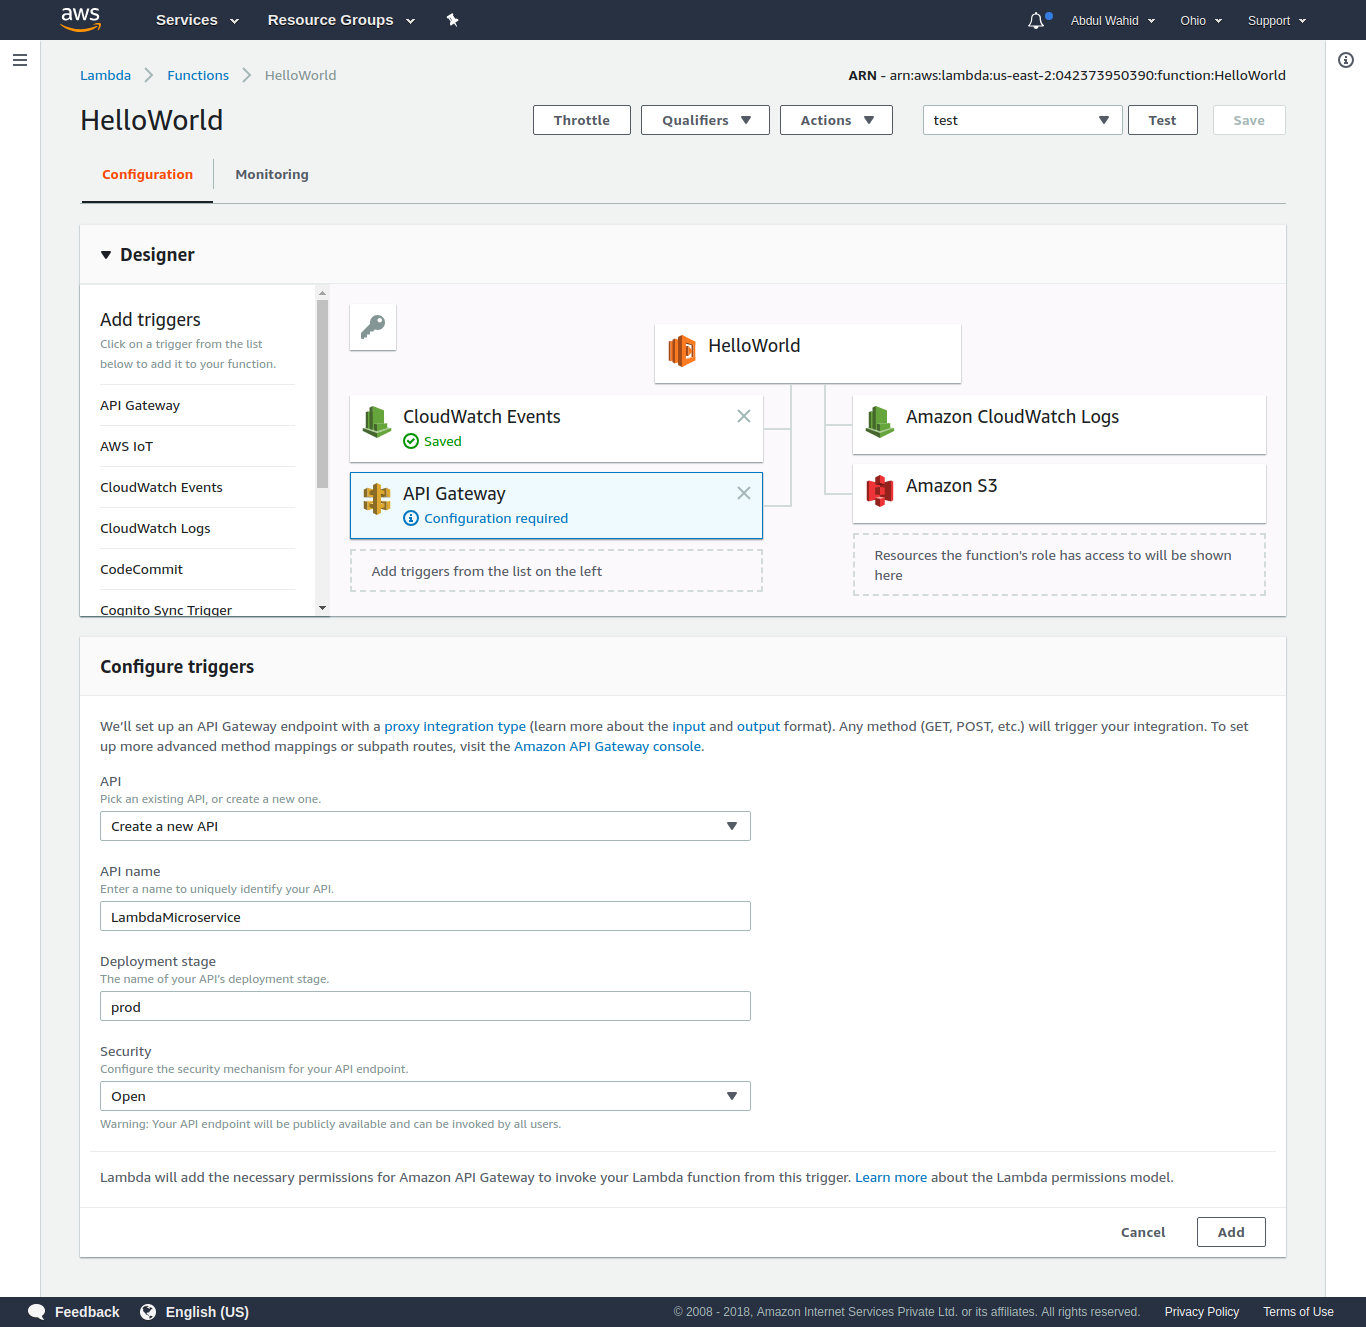Open the info panel icon on the right edge
This screenshot has height=1327, width=1366.
1346,60
